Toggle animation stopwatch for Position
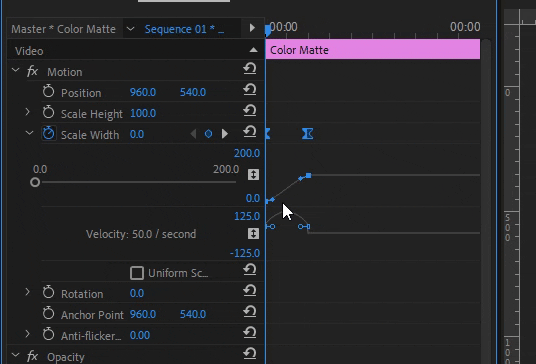Image resolution: width=536 pixels, height=364 pixels. coord(49,91)
